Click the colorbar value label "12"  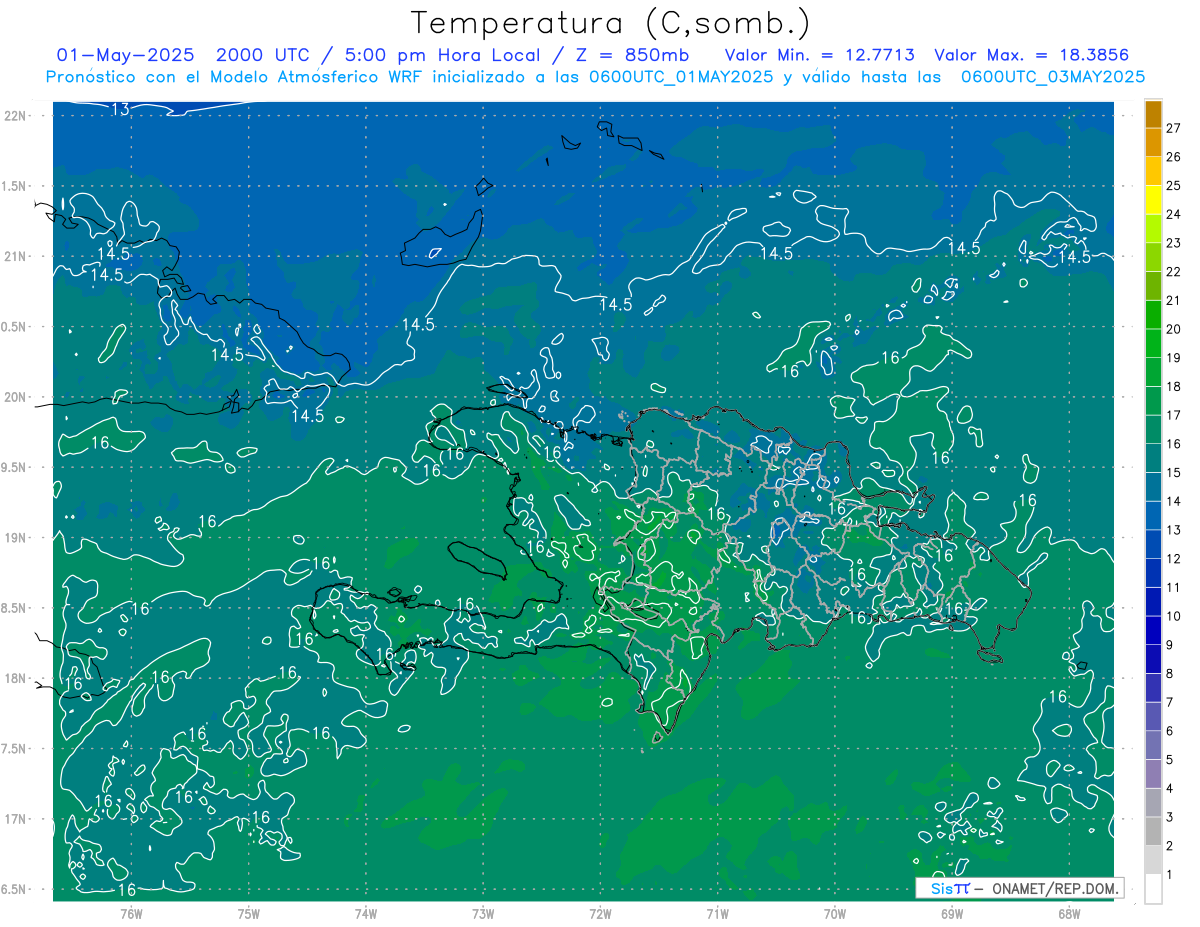pyautogui.click(x=1174, y=559)
